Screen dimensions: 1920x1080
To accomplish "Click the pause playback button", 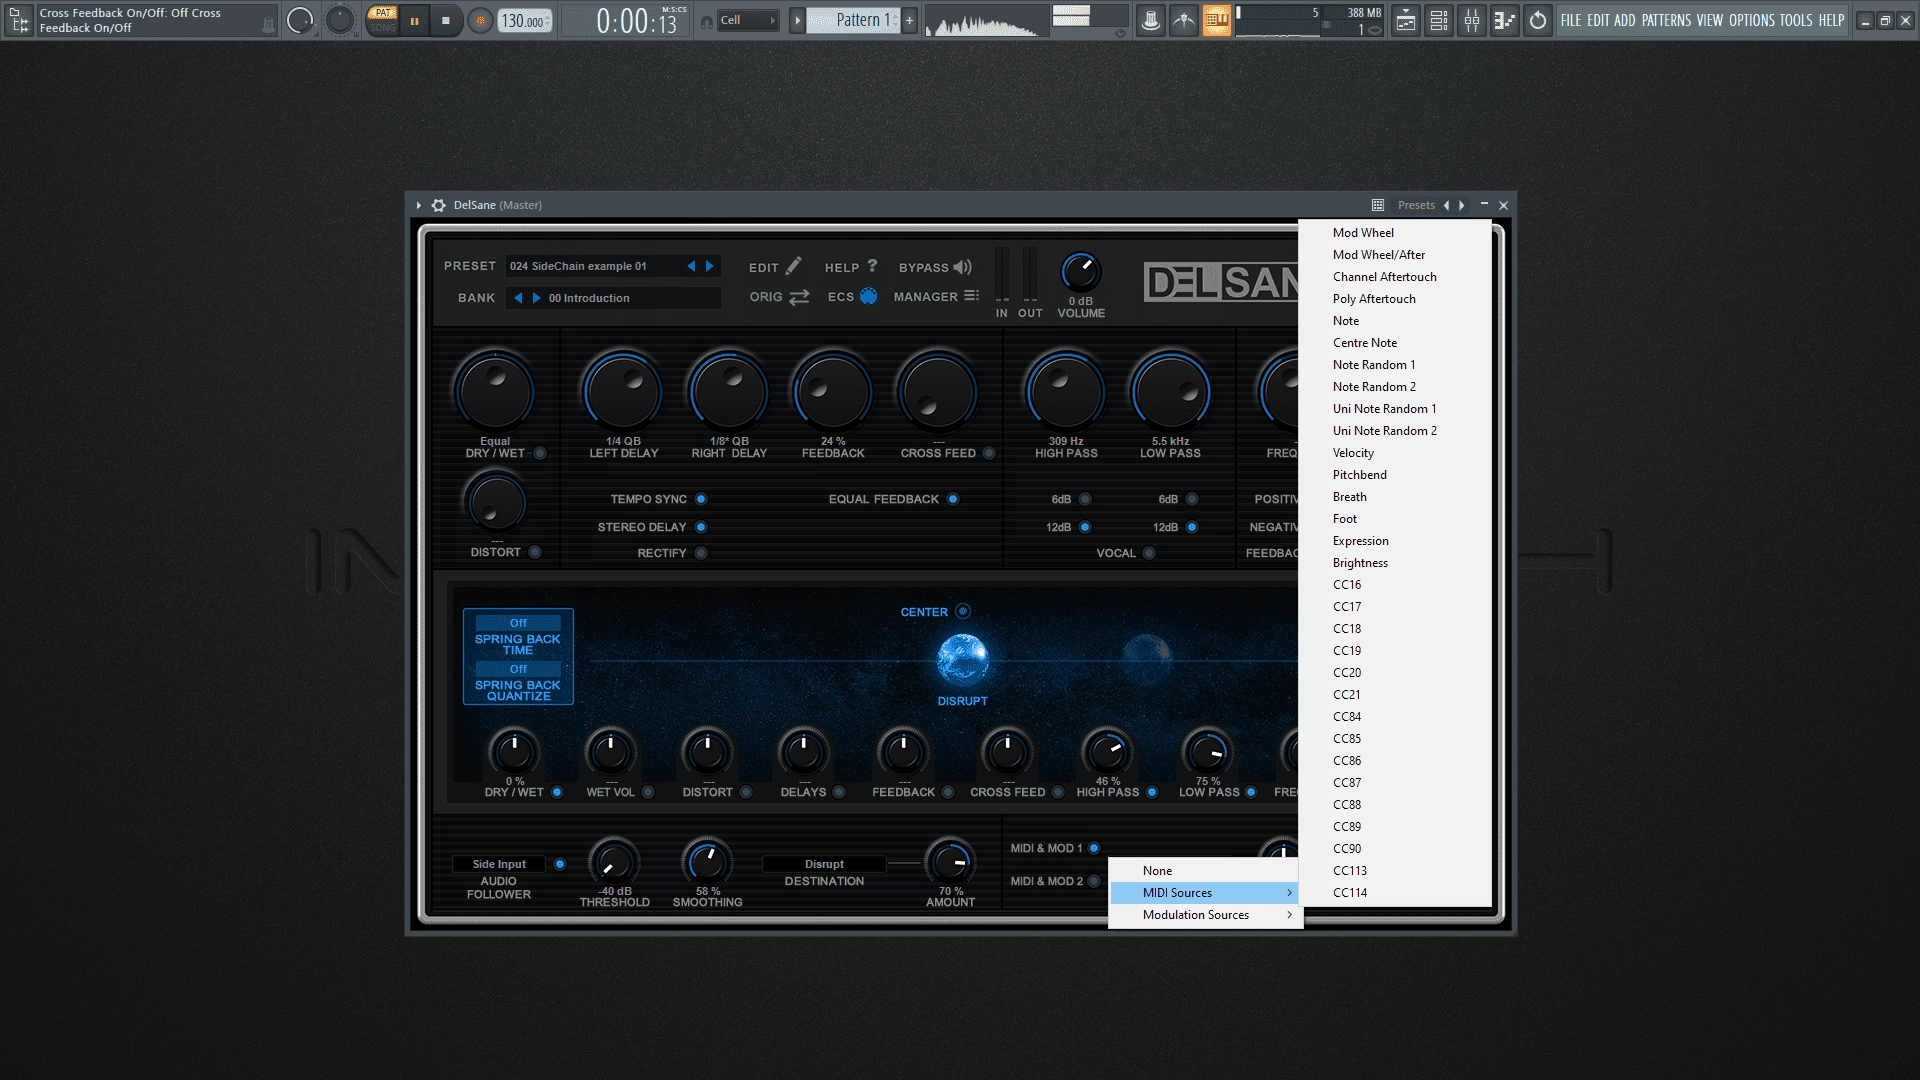I will [414, 20].
